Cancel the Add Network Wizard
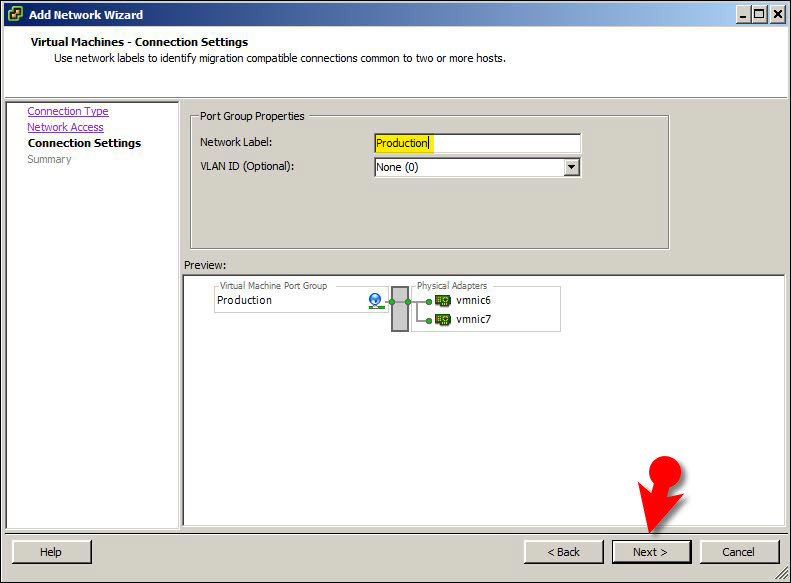This screenshot has height=583, width=791. (739, 552)
